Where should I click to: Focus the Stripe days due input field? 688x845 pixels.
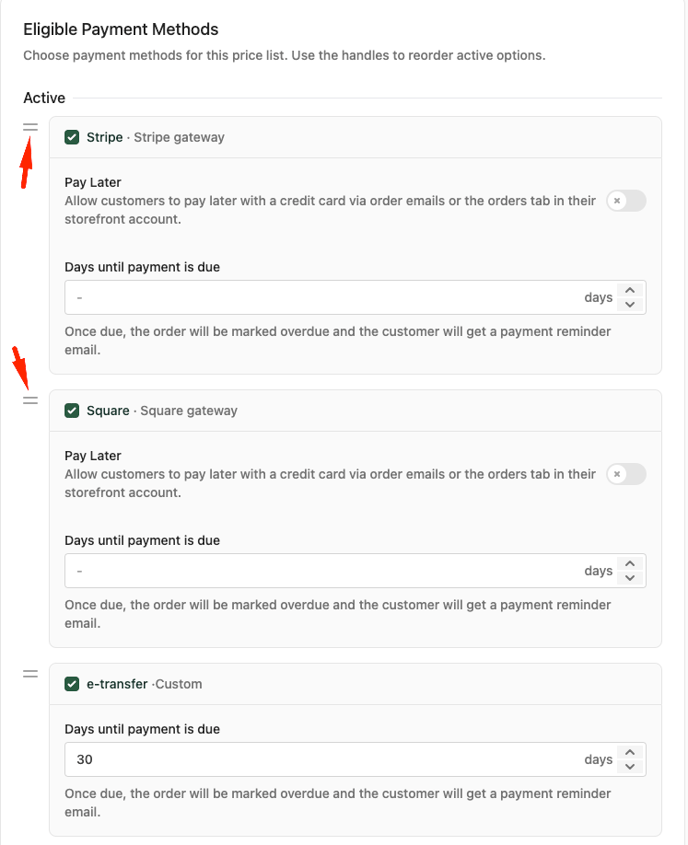(320, 298)
